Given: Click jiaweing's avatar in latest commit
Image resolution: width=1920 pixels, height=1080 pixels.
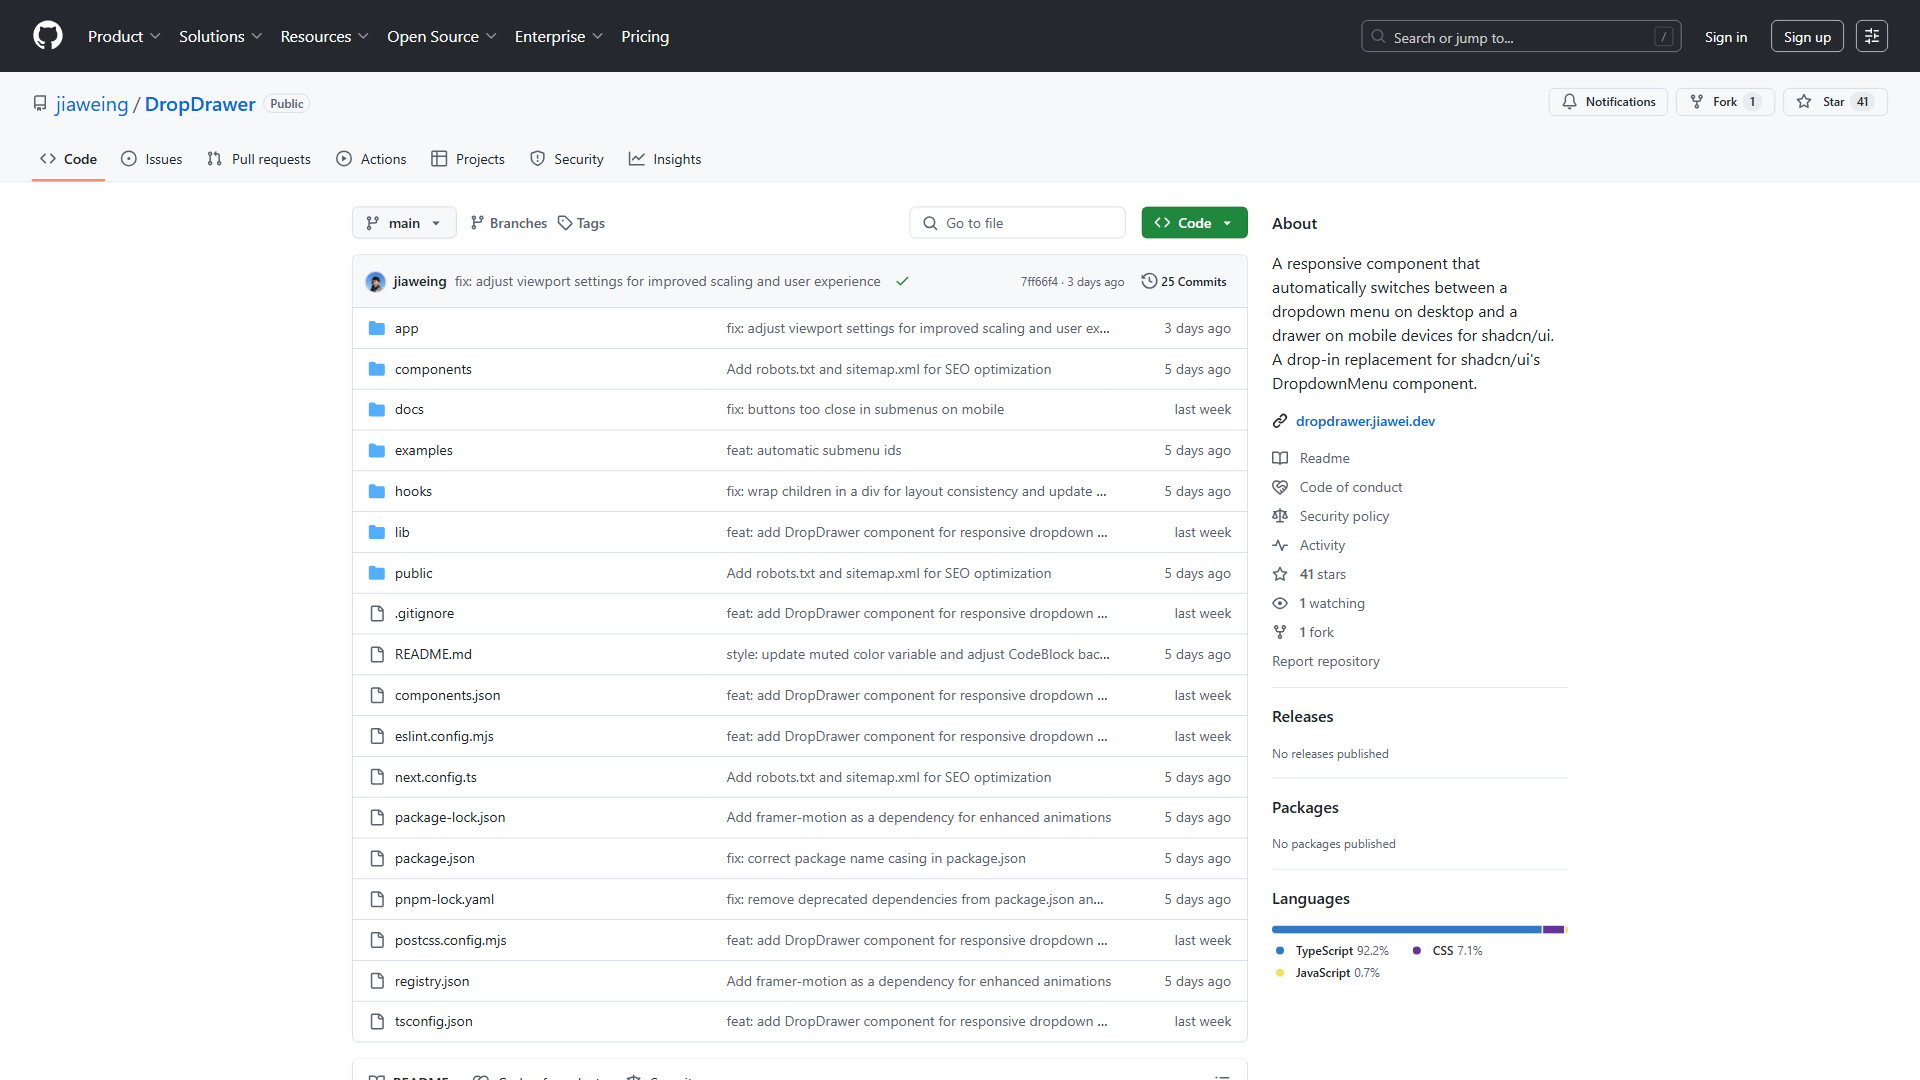Looking at the screenshot, I should pos(376,282).
